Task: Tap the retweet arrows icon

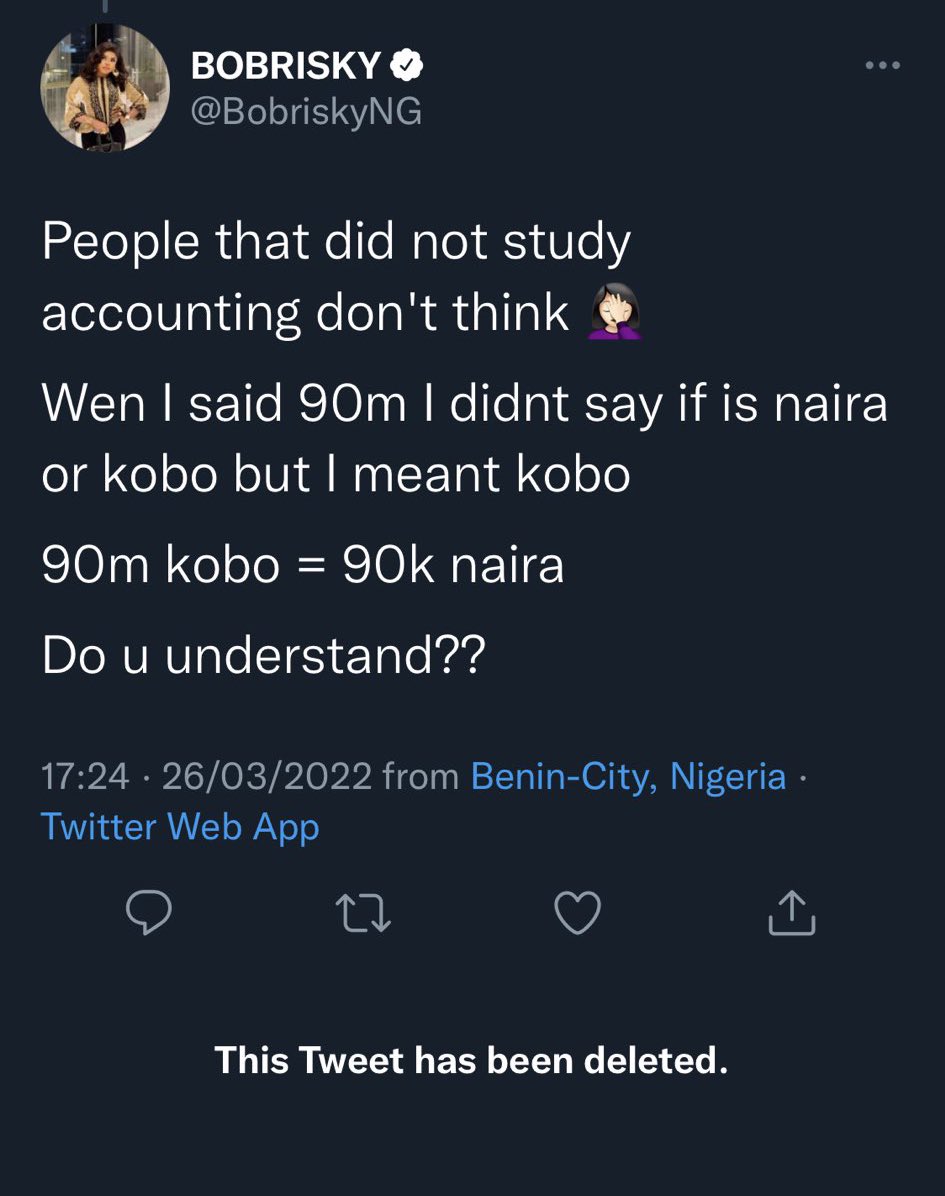Action: 363,913
